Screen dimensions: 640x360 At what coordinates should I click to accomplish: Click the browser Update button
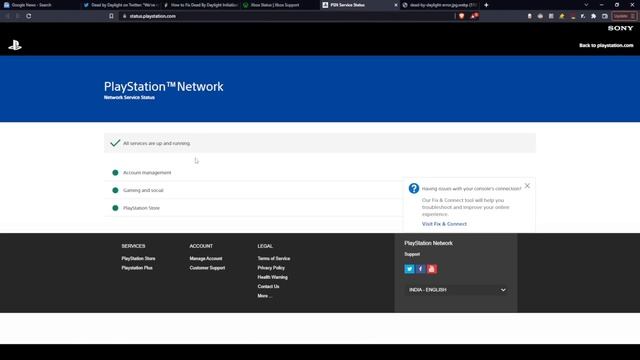point(623,16)
